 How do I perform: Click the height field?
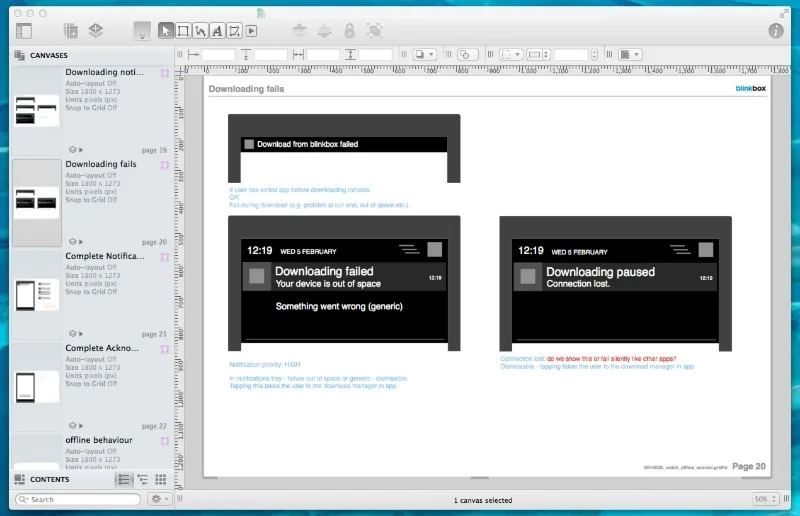[376, 55]
